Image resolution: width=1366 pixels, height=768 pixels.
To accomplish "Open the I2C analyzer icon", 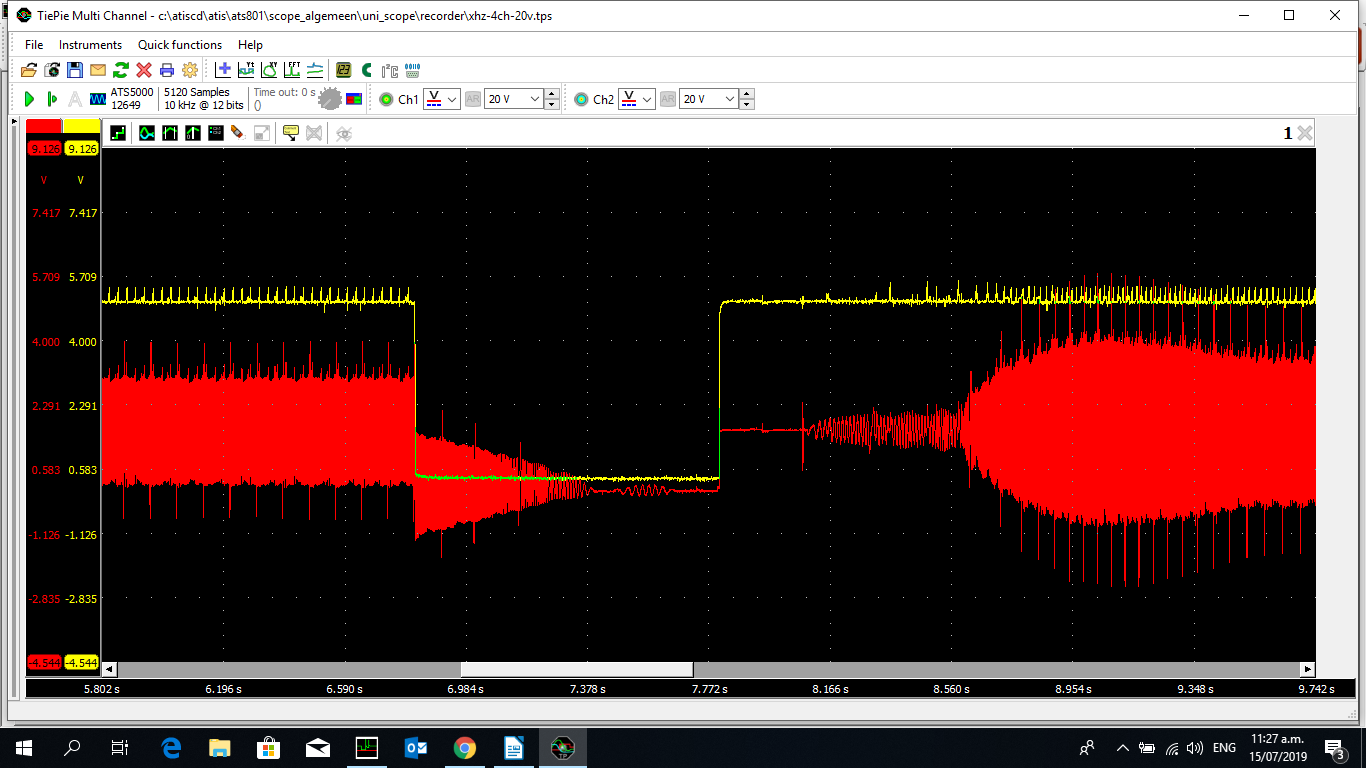I will [390, 70].
